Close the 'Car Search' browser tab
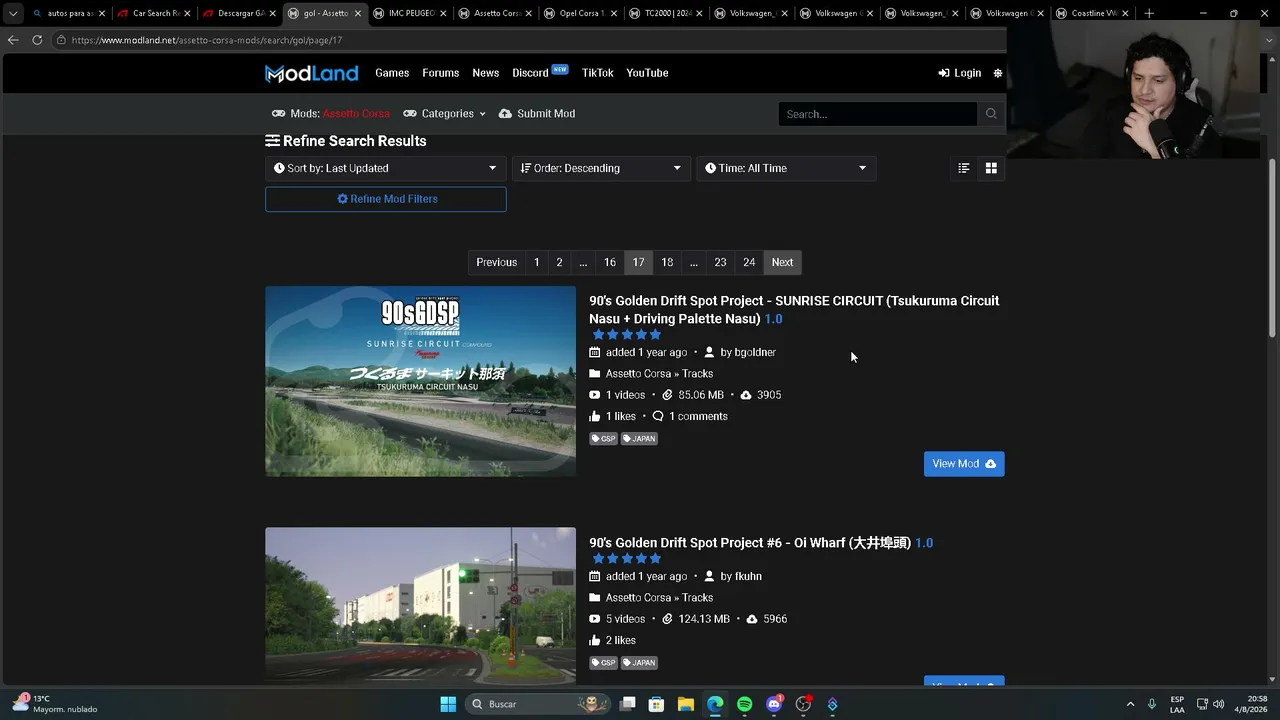The image size is (1280, 720). [x=187, y=14]
